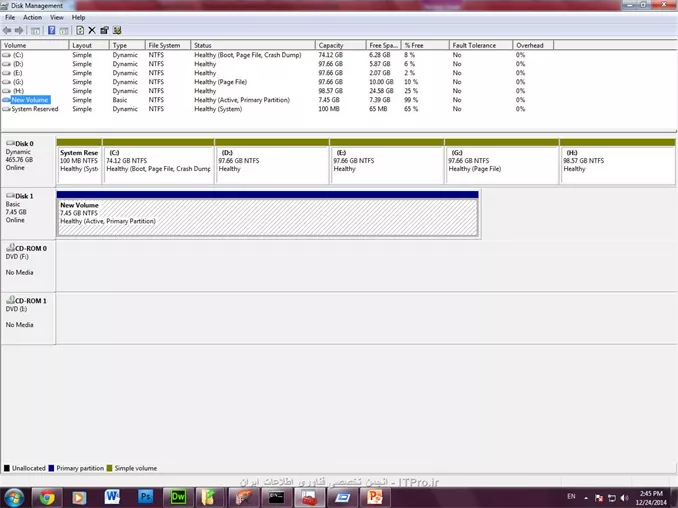Click the (H:) 98.57 GB partition block

617,162
